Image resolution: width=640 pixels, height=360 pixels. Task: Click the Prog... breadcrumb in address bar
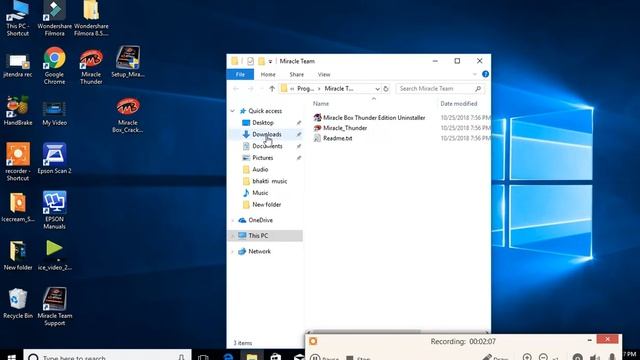[305, 89]
